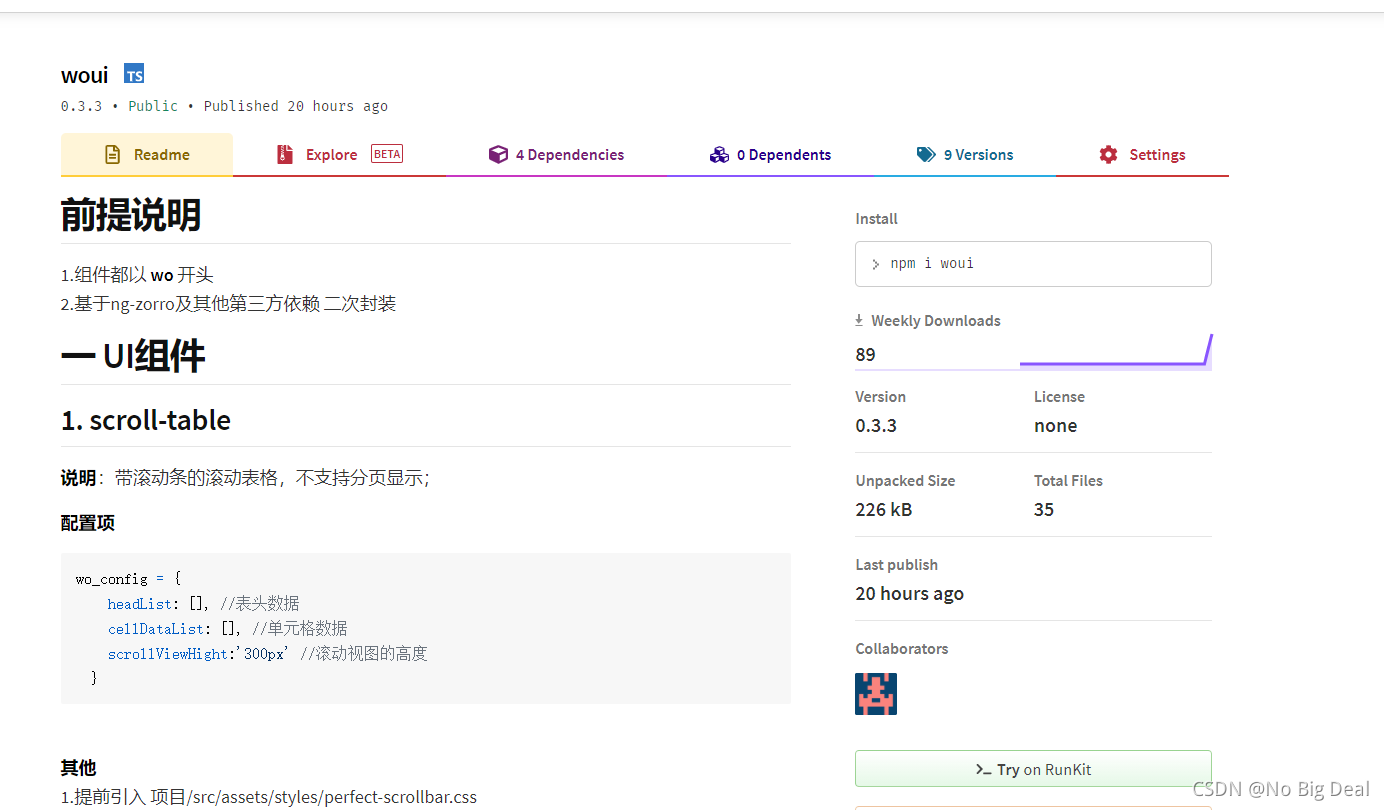Image resolution: width=1384 pixels, height=810 pixels.
Task: Click the 前提说明 heading
Action: (131, 215)
